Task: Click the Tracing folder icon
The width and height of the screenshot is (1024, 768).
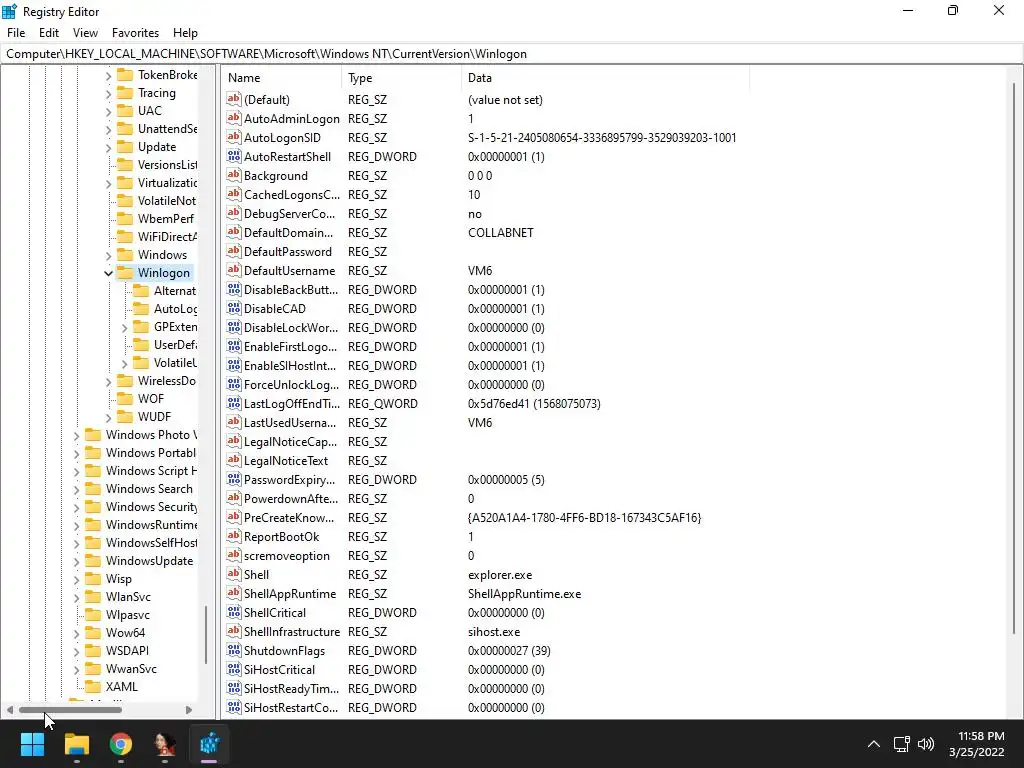Action: 125,93
